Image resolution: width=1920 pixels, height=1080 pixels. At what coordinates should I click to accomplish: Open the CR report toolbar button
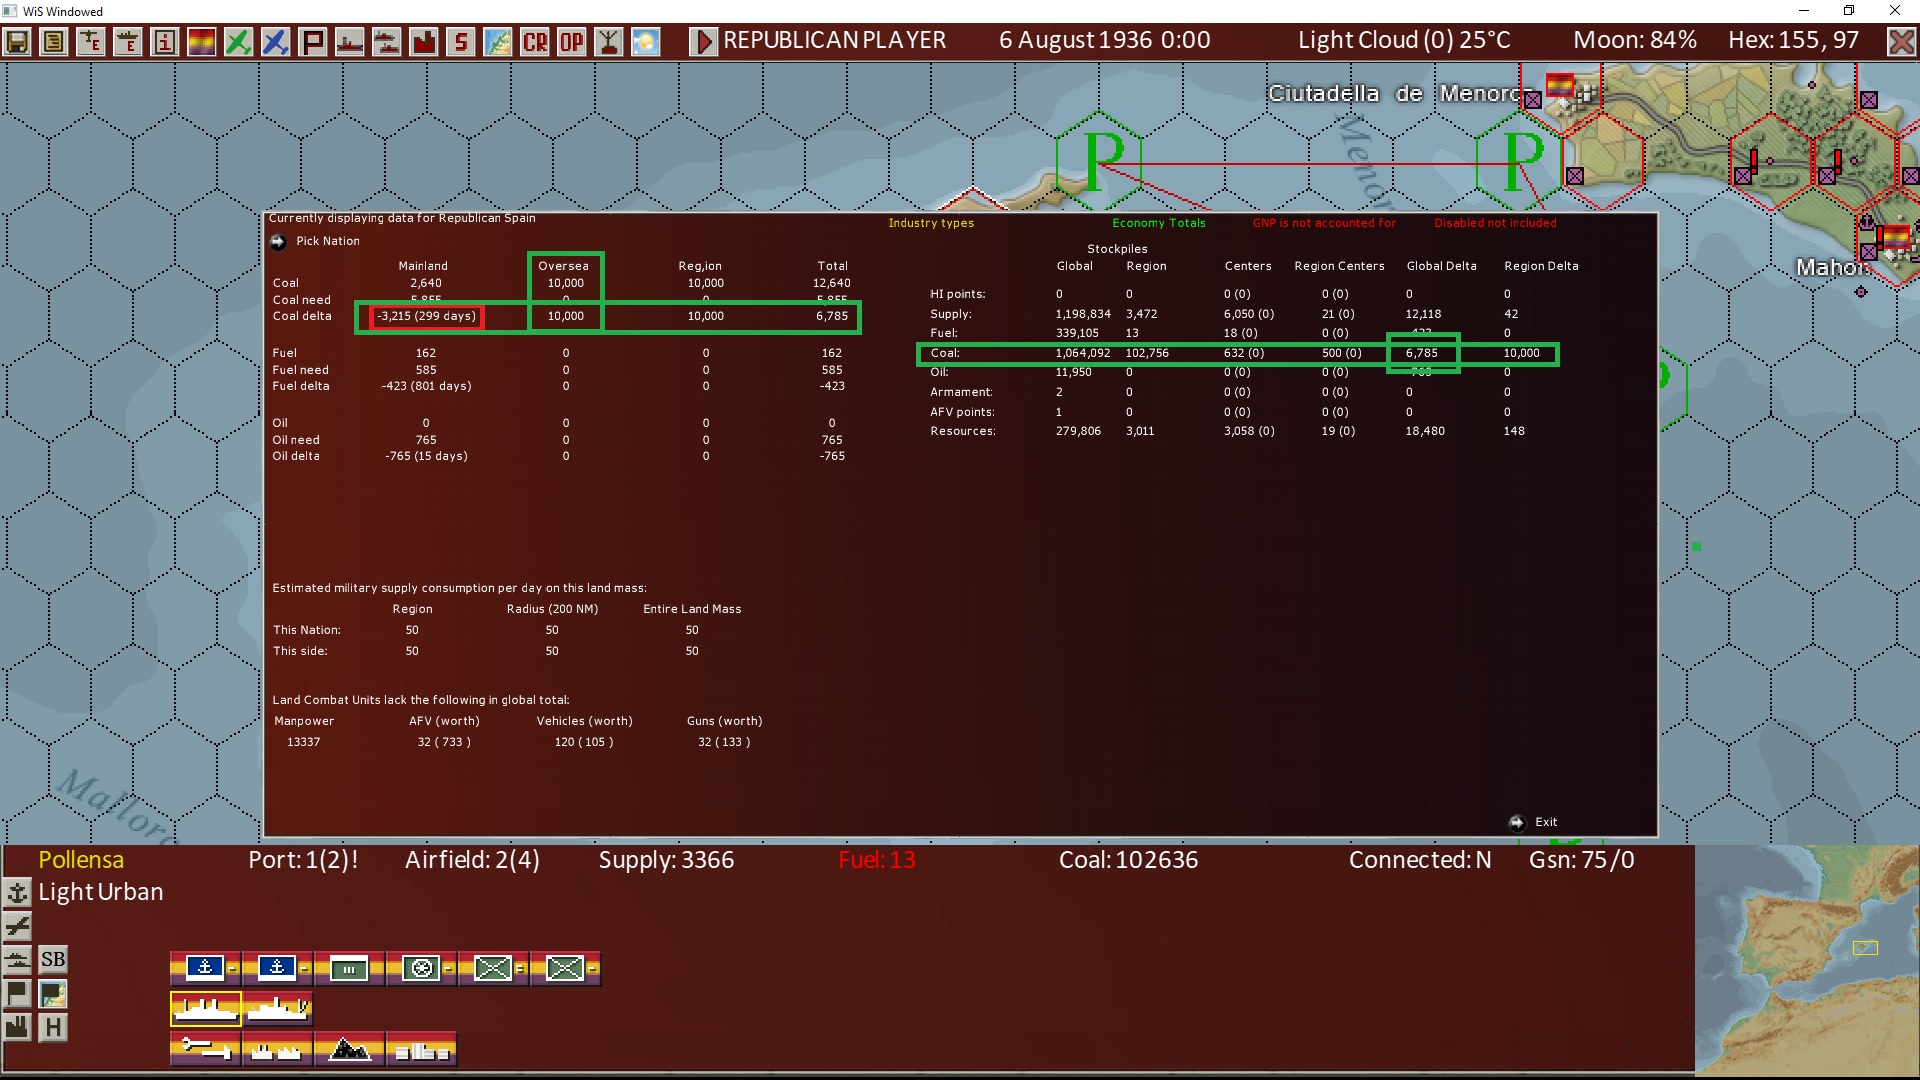pos(535,42)
